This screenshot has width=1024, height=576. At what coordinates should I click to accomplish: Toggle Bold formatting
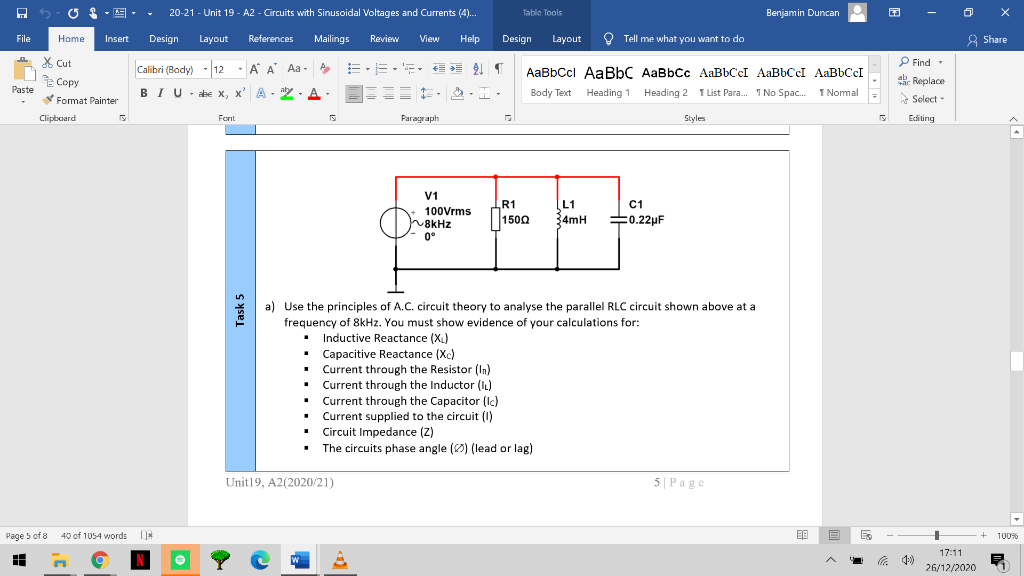[x=143, y=93]
